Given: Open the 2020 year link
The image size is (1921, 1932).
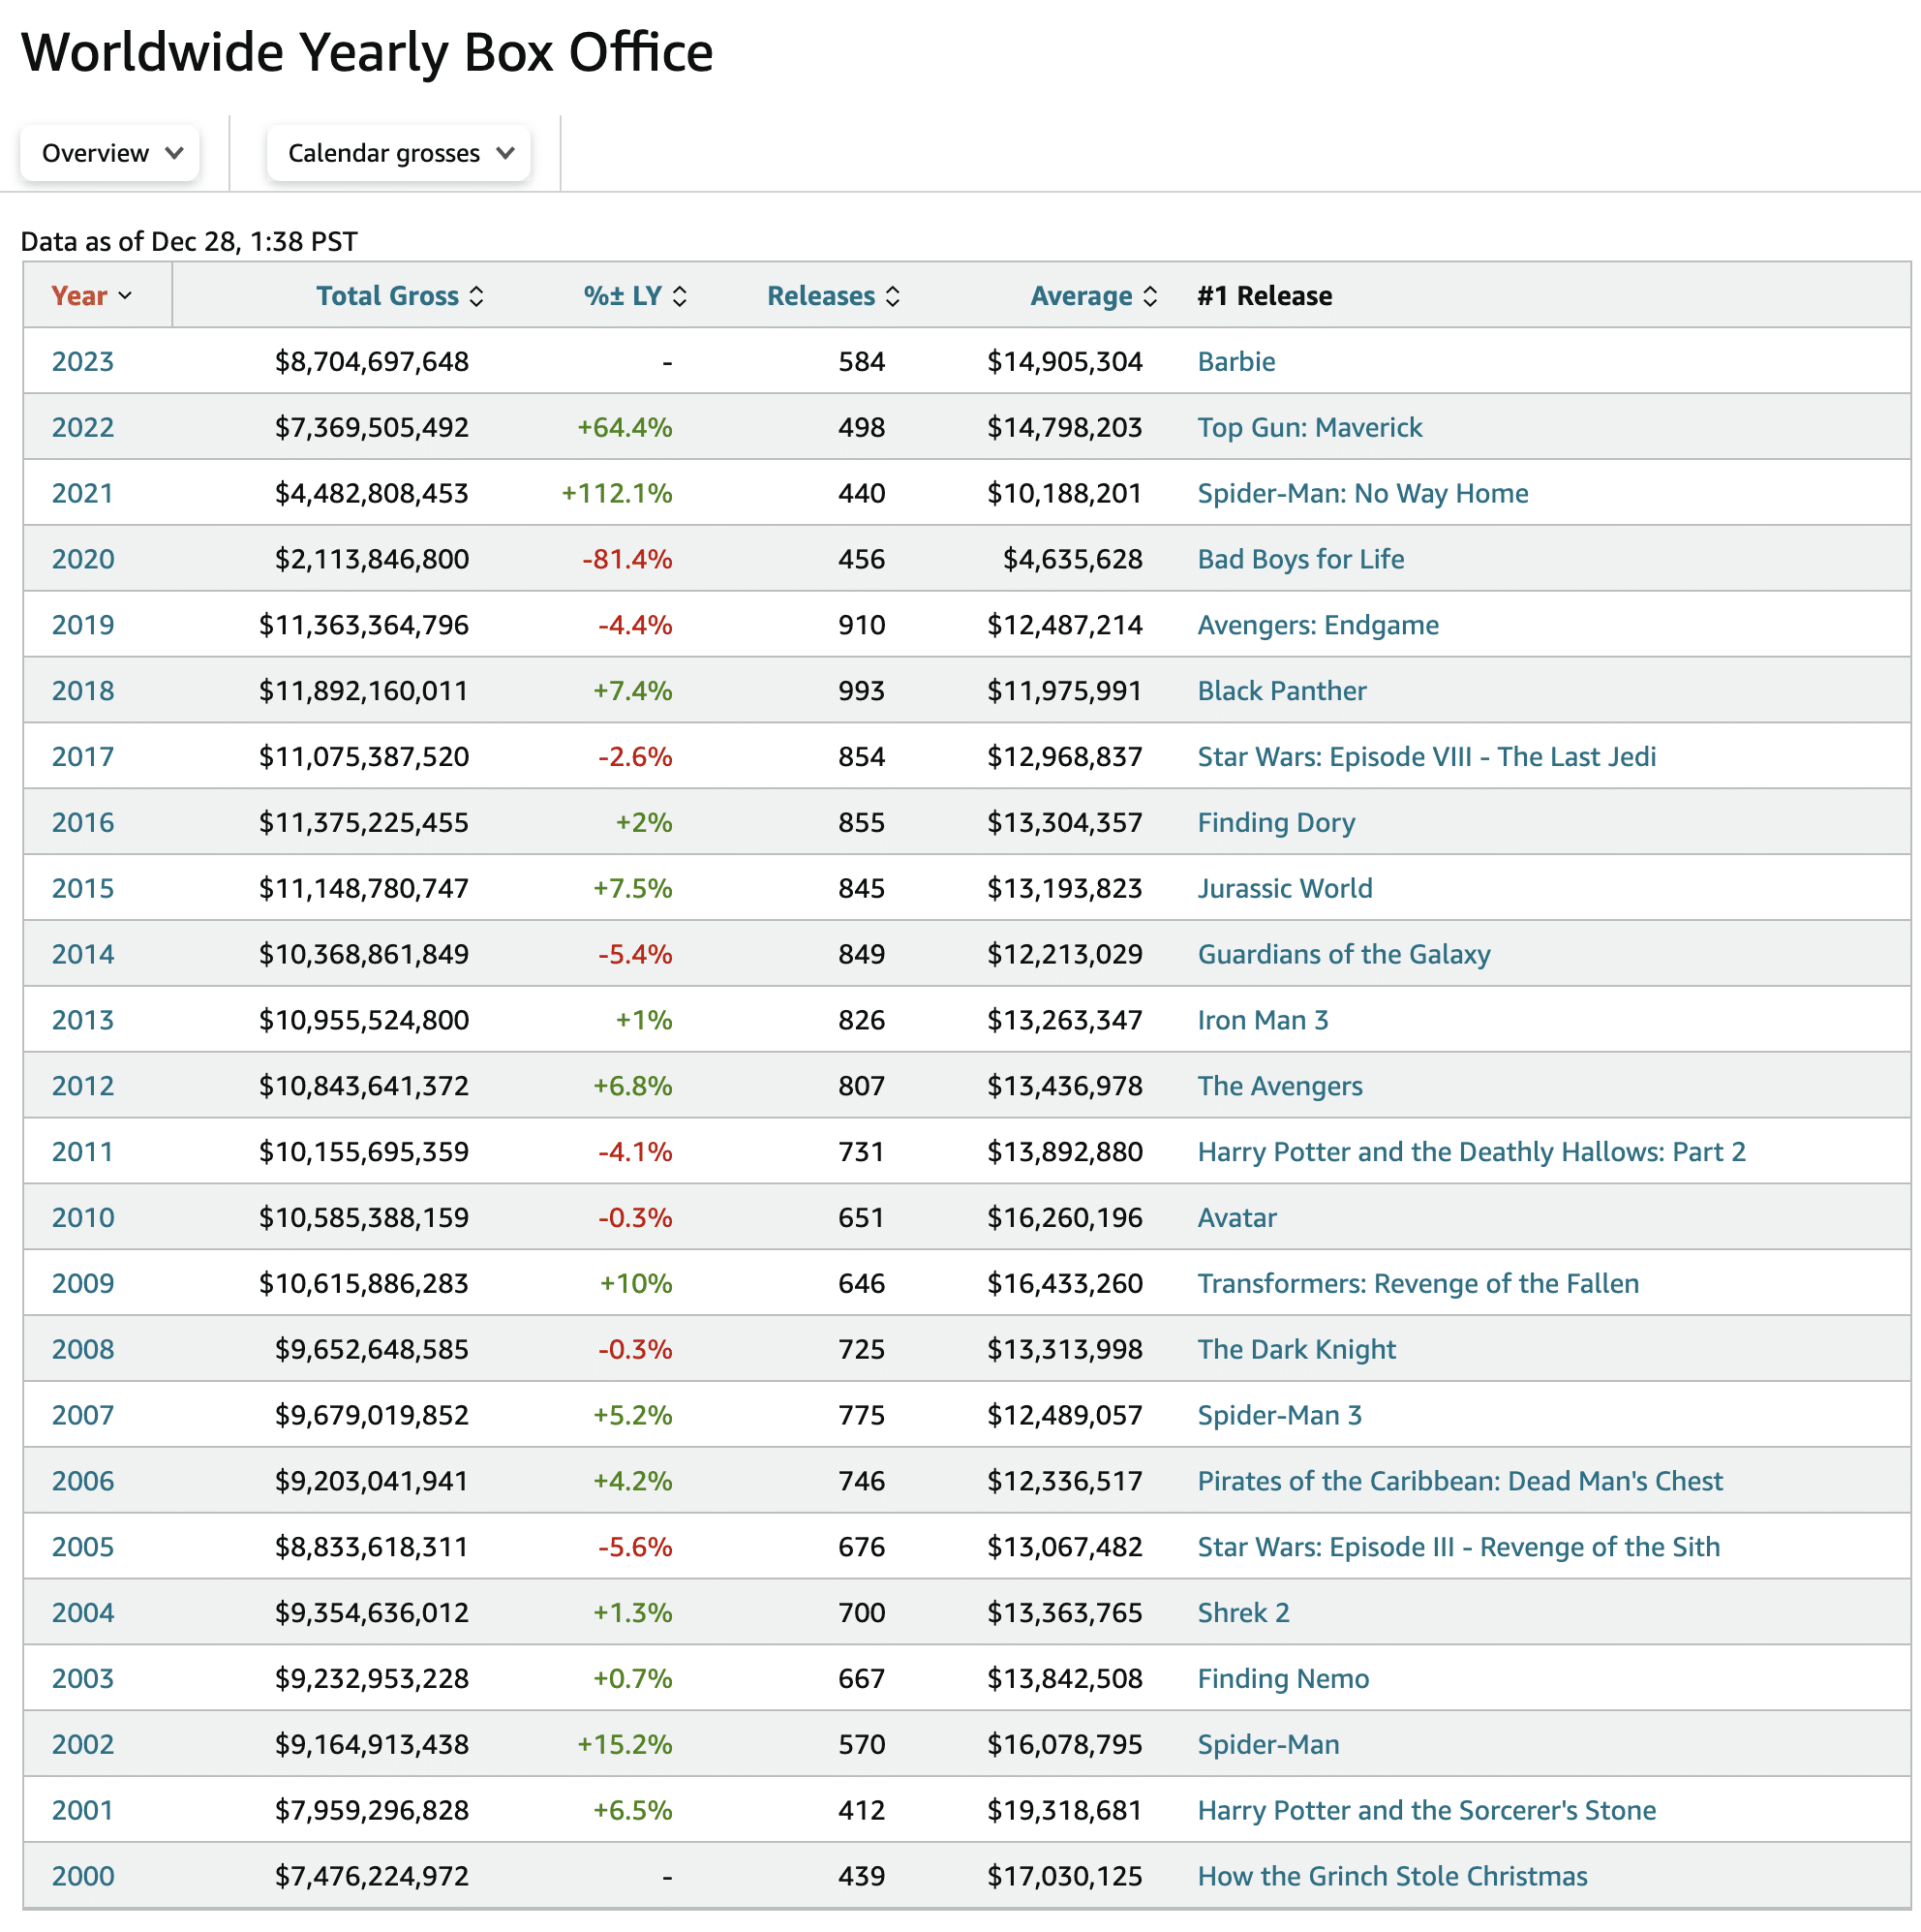Looking at the screenshot, I should pyautogui.click(x=83, y=559).
